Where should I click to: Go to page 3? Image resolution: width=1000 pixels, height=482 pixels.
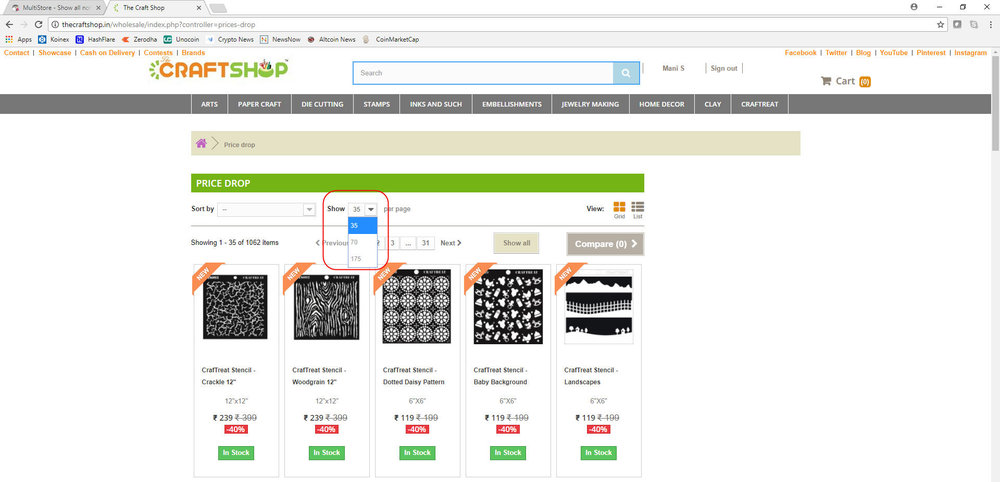point(393,243)
